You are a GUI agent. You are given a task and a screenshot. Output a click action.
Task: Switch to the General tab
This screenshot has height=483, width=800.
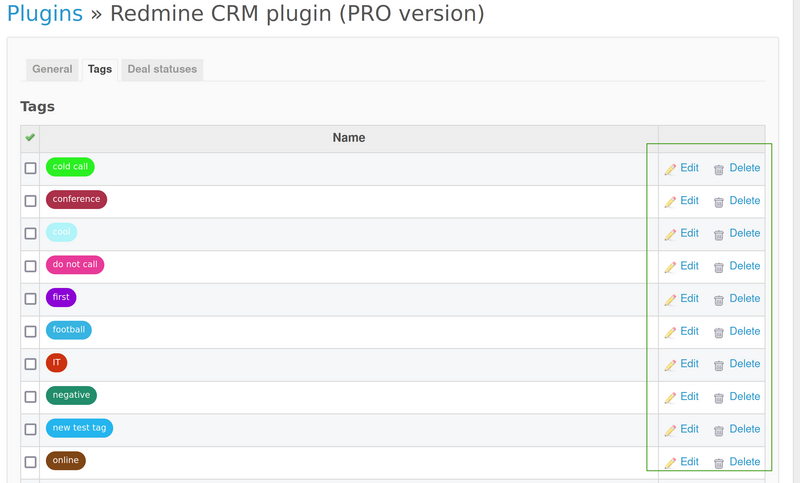pos(52,69)
